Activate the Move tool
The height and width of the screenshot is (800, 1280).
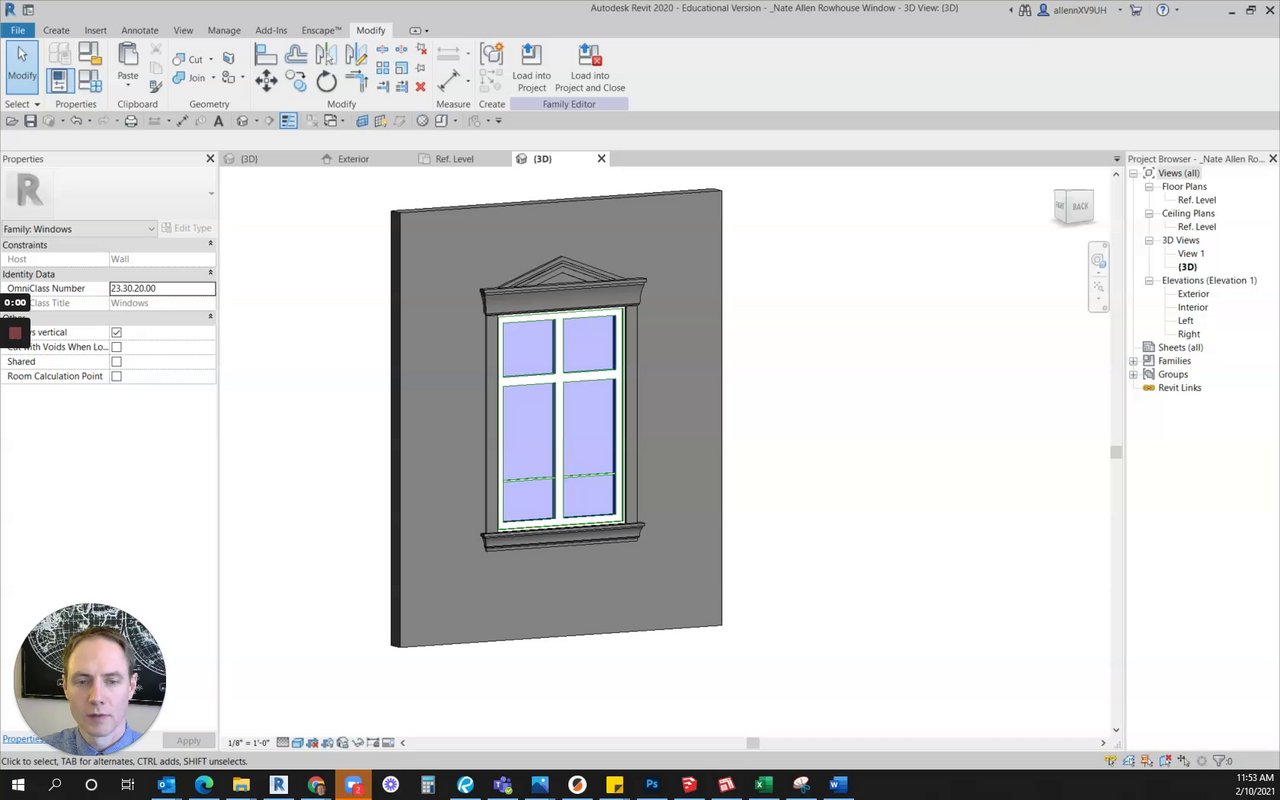coord(266,82)
